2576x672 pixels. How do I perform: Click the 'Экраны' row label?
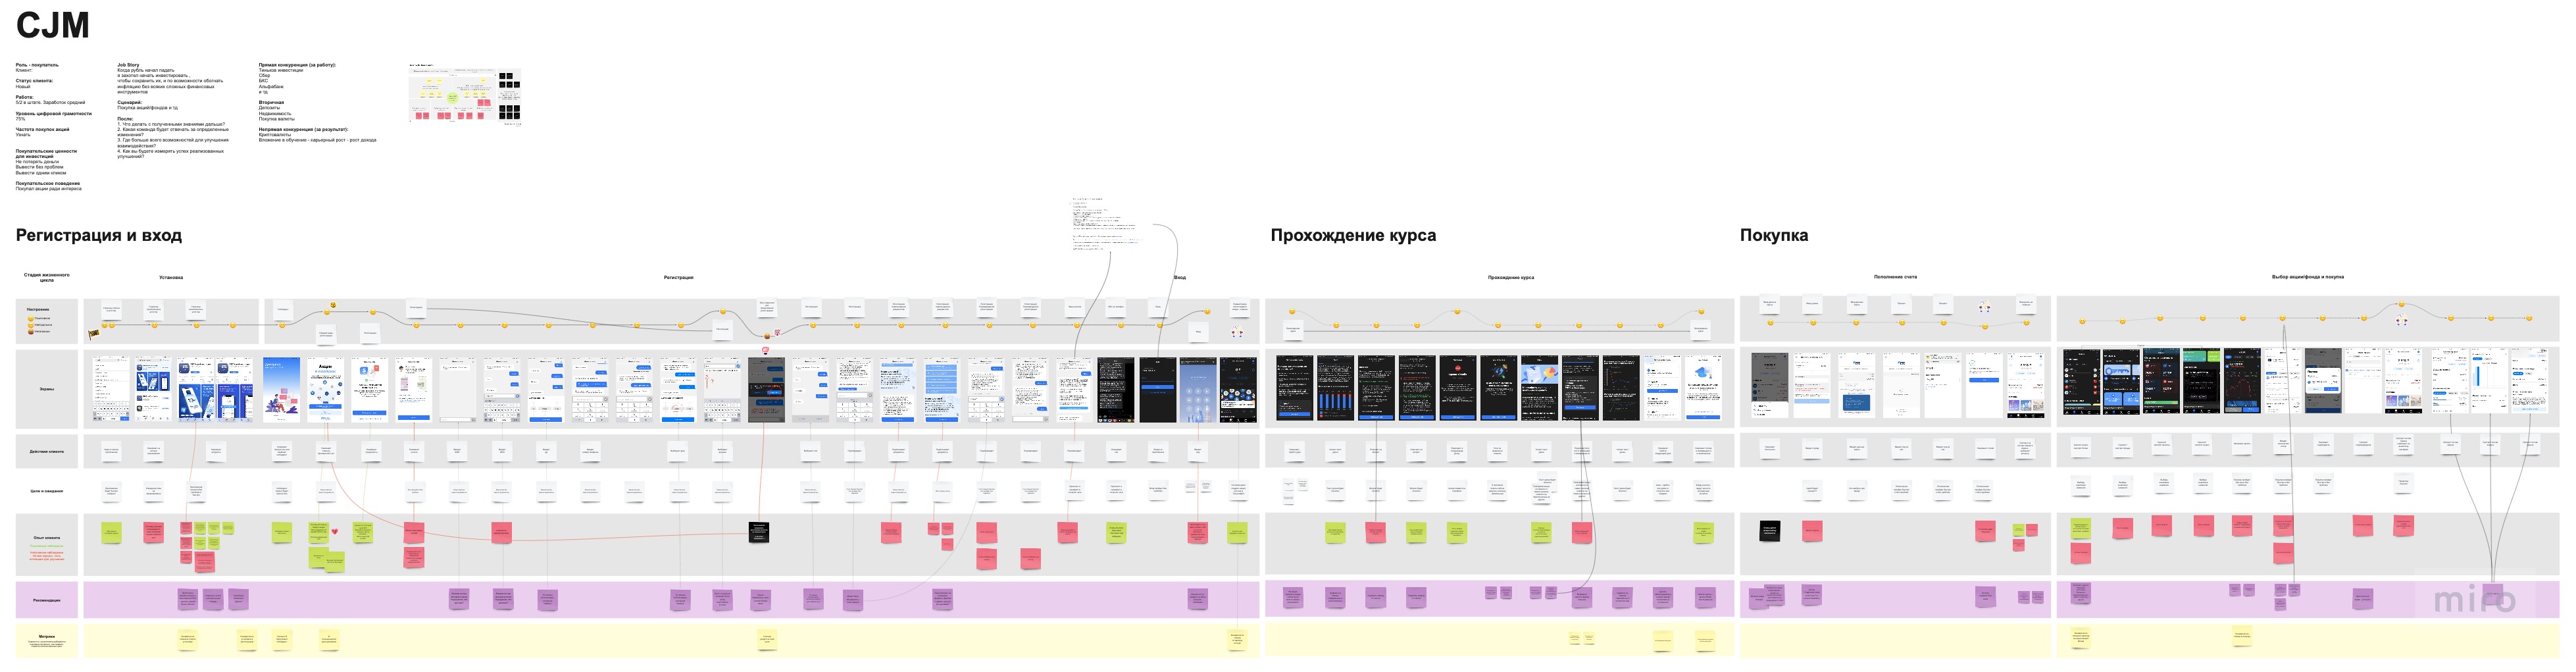(x=47, y=389)
